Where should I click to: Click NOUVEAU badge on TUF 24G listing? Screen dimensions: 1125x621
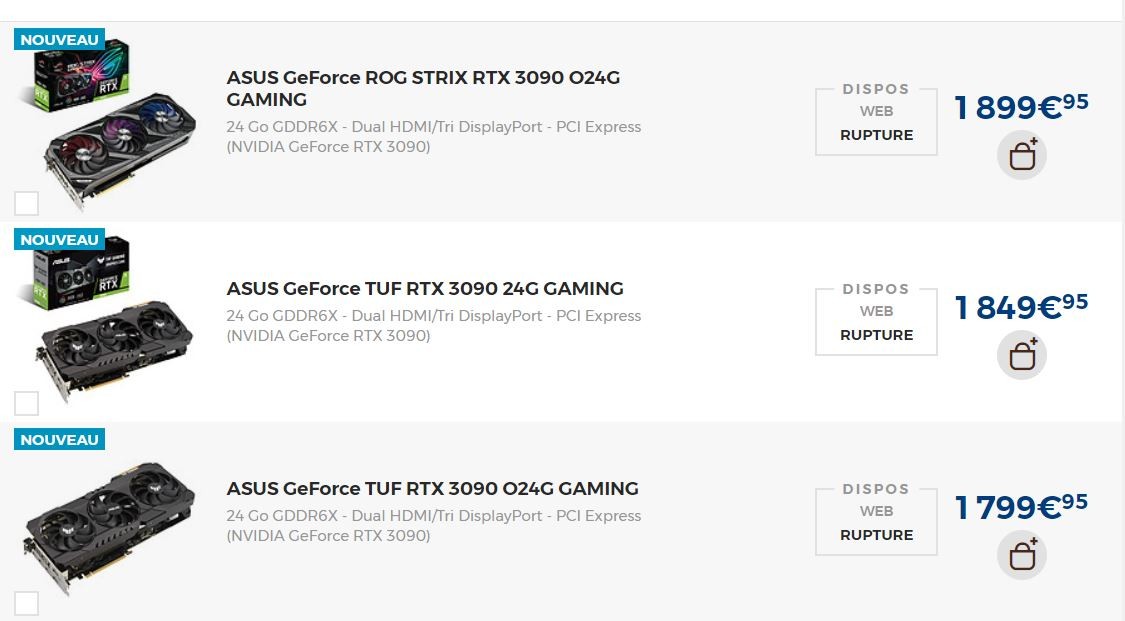(x=59, y=240)
